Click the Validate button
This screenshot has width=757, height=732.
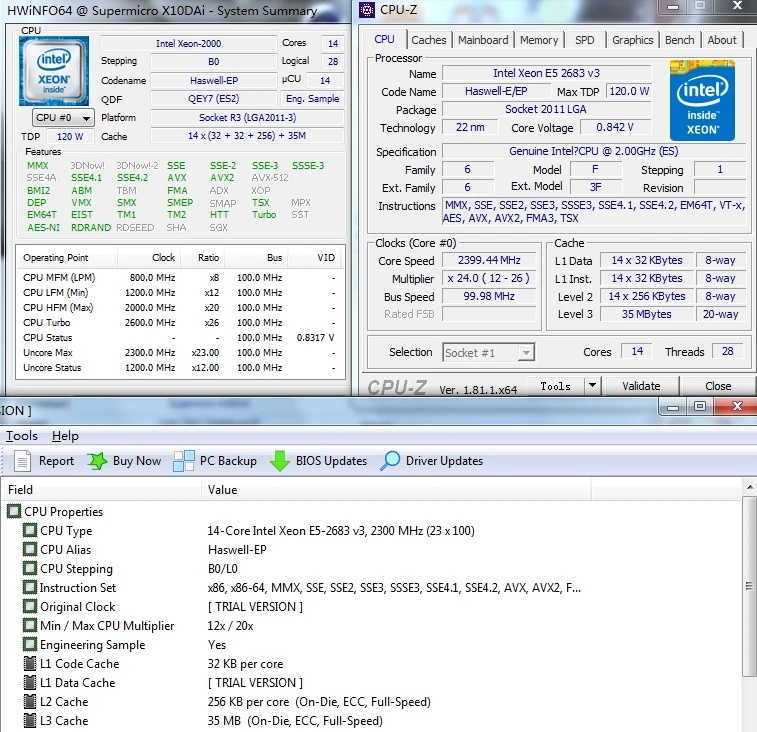(641, 386)
